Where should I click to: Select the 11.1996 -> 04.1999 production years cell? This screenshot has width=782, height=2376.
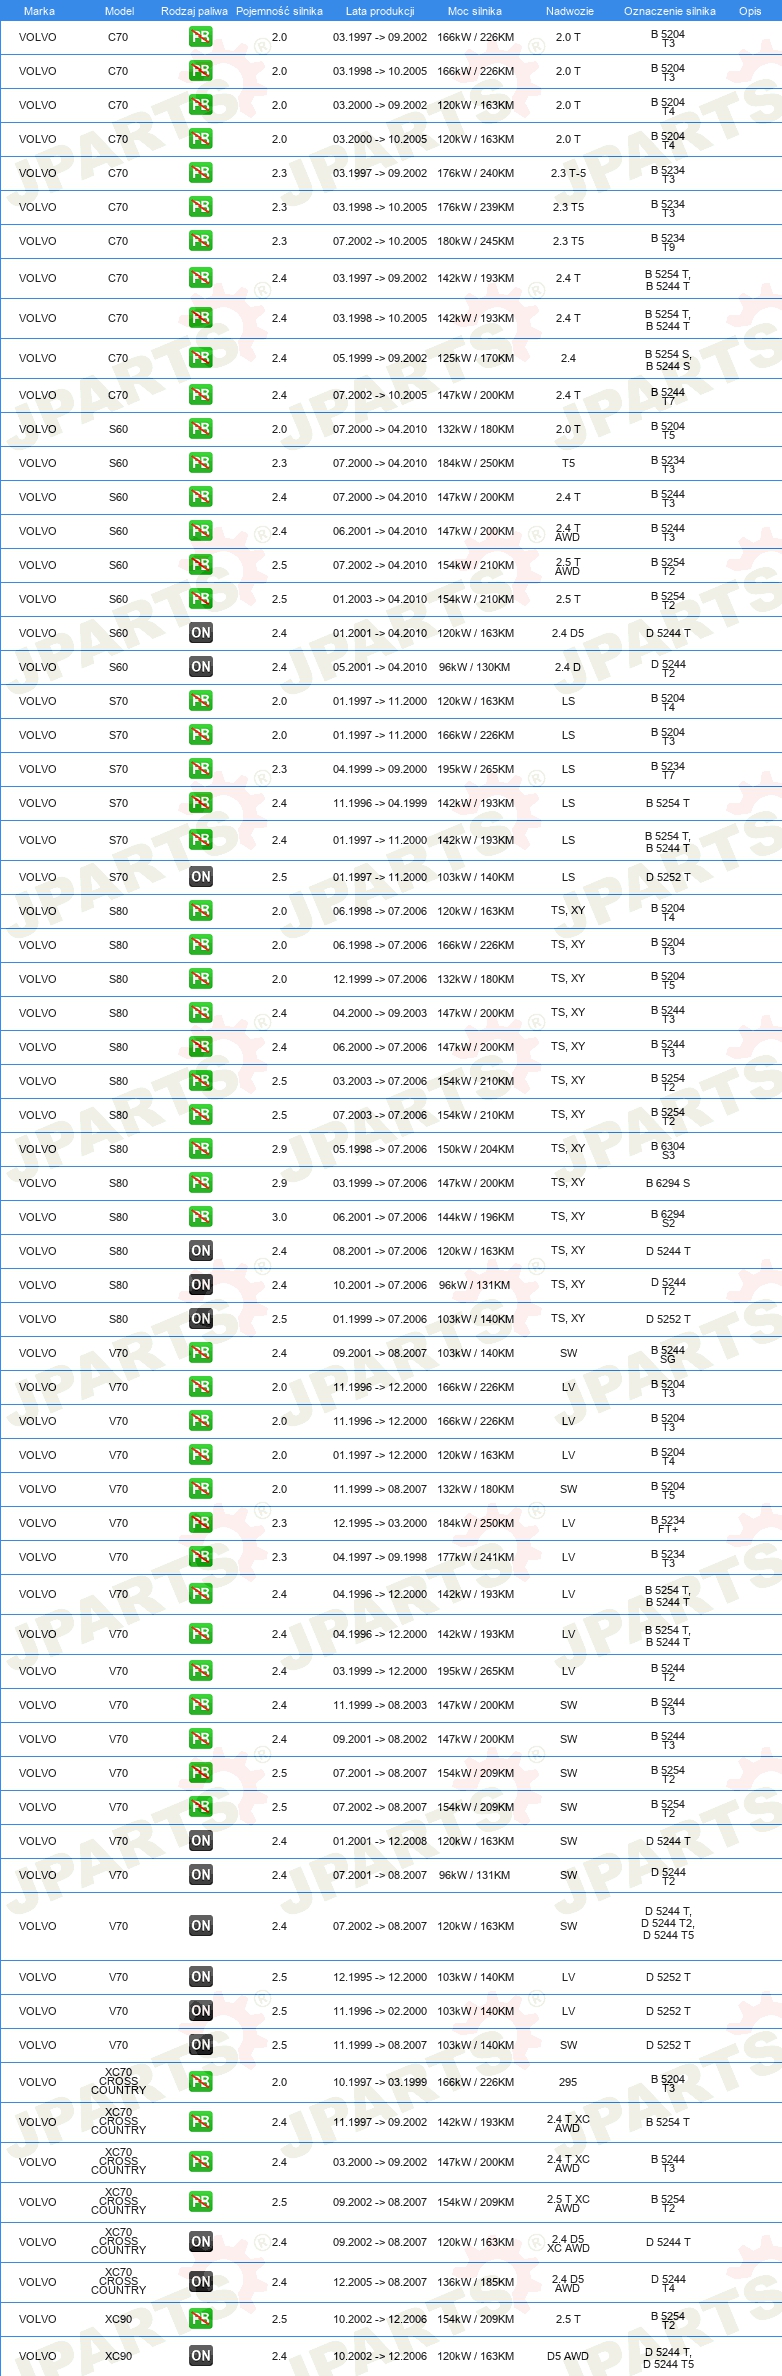coord(380,803)
